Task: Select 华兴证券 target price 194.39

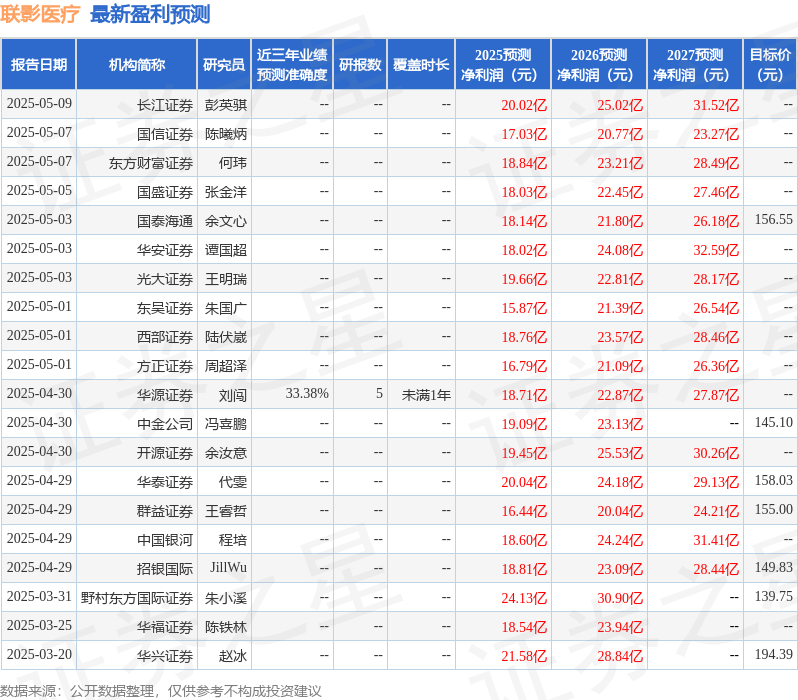Action: click(774, 654)
